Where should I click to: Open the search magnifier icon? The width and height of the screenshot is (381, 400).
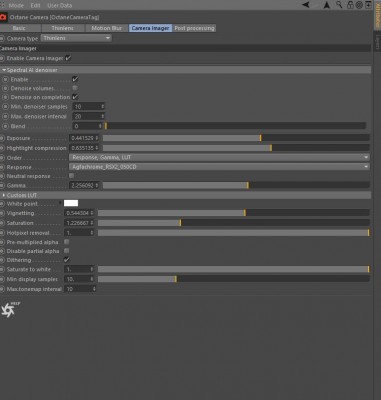coord(339,5)
